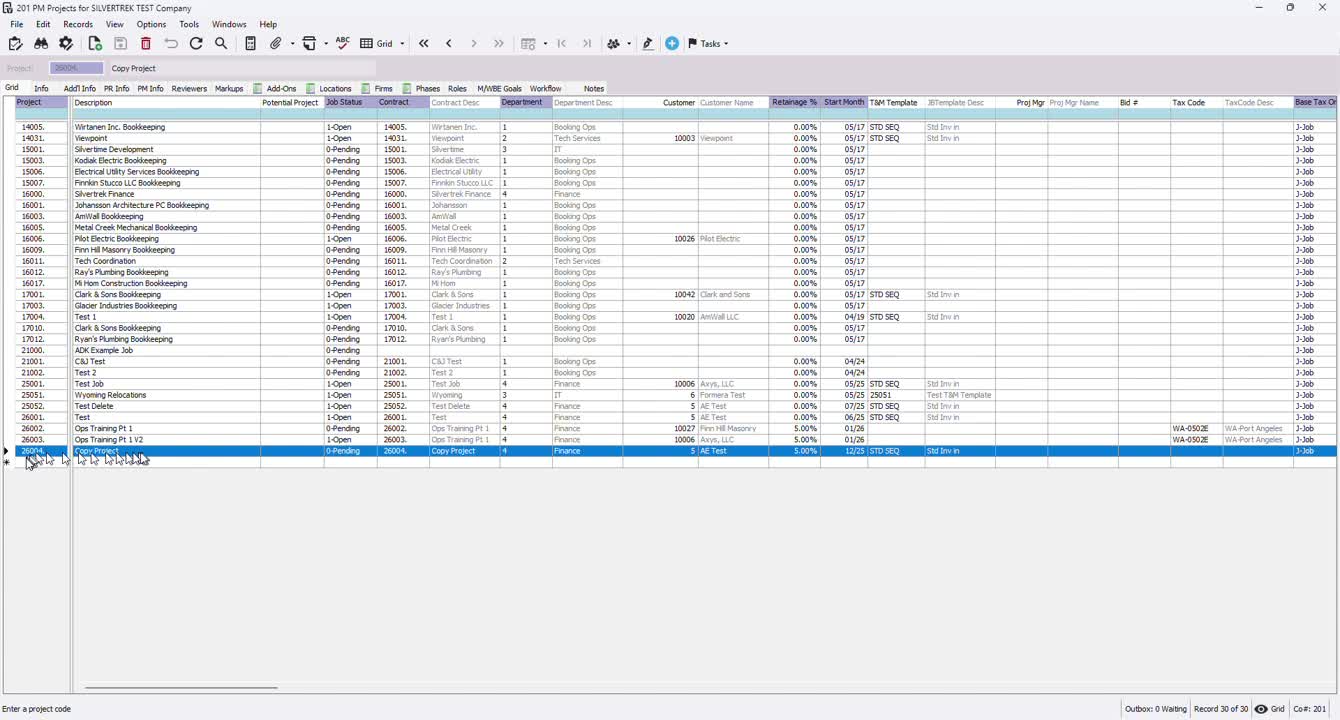Image resolution: width=1340 pixels, height=720 pixels.
Task: Click the first-row bar-arrow icon
Action: 562,44
